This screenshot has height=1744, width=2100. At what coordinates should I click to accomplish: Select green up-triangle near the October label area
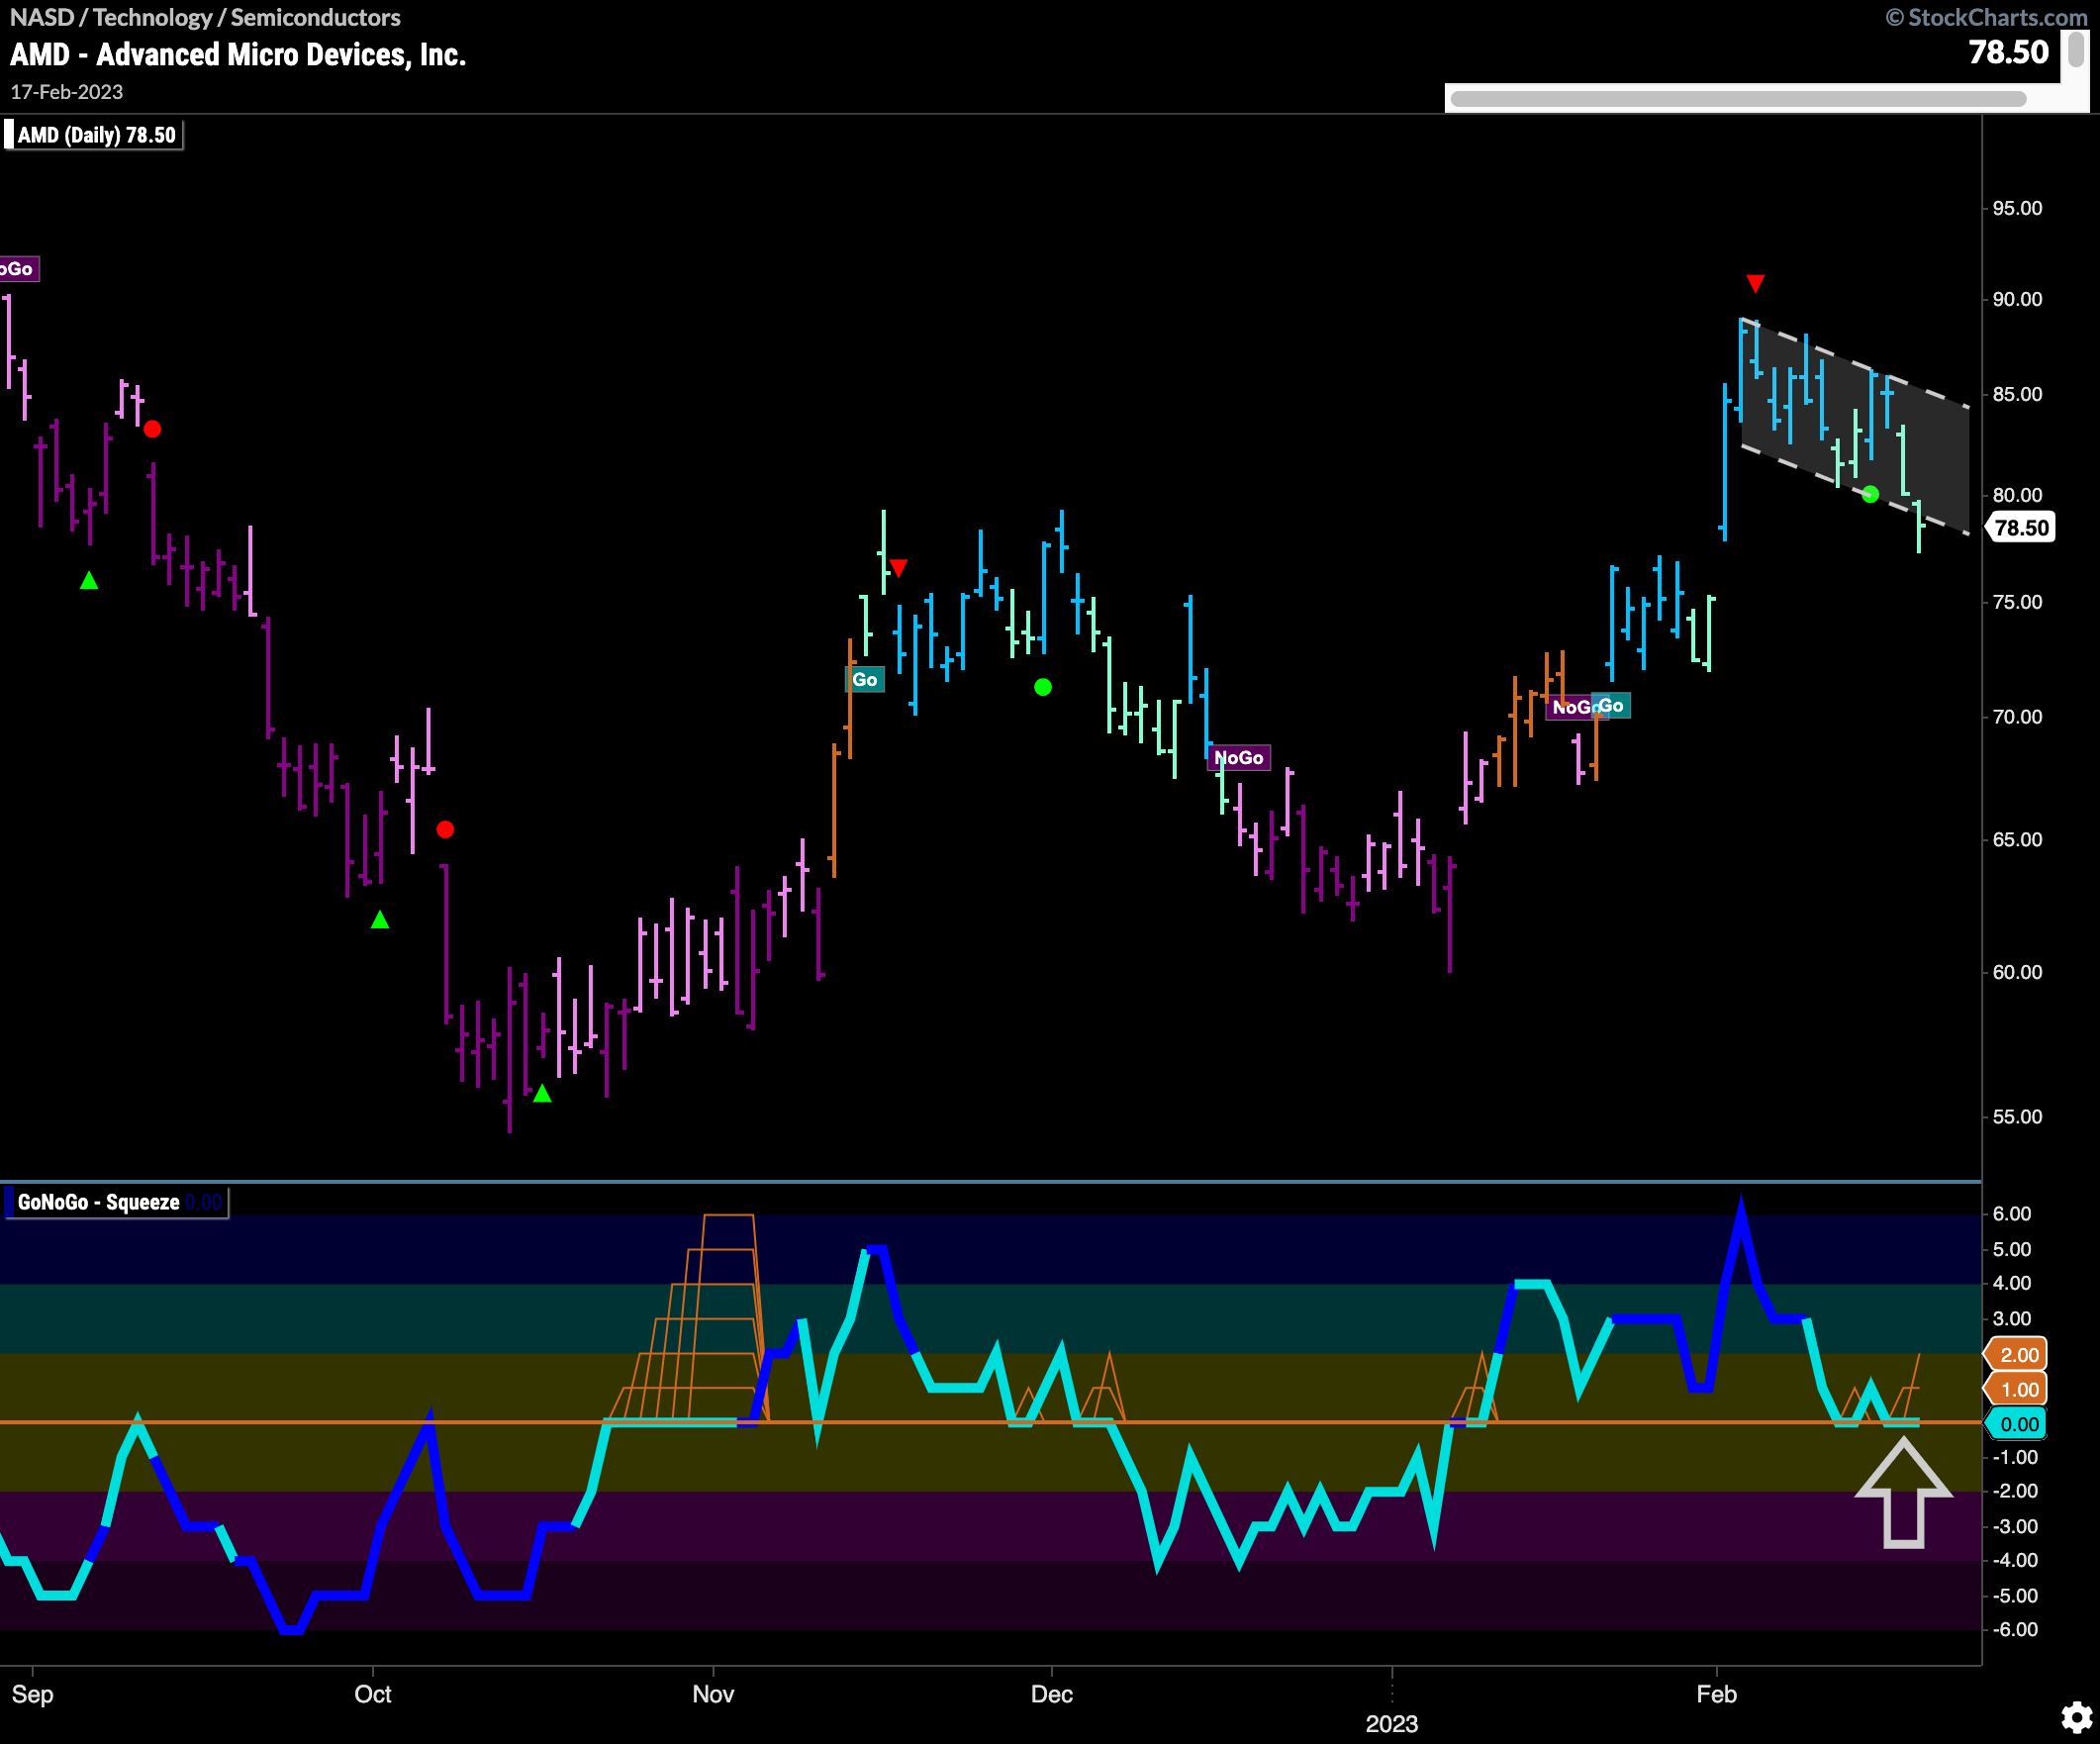pos(380,919)
